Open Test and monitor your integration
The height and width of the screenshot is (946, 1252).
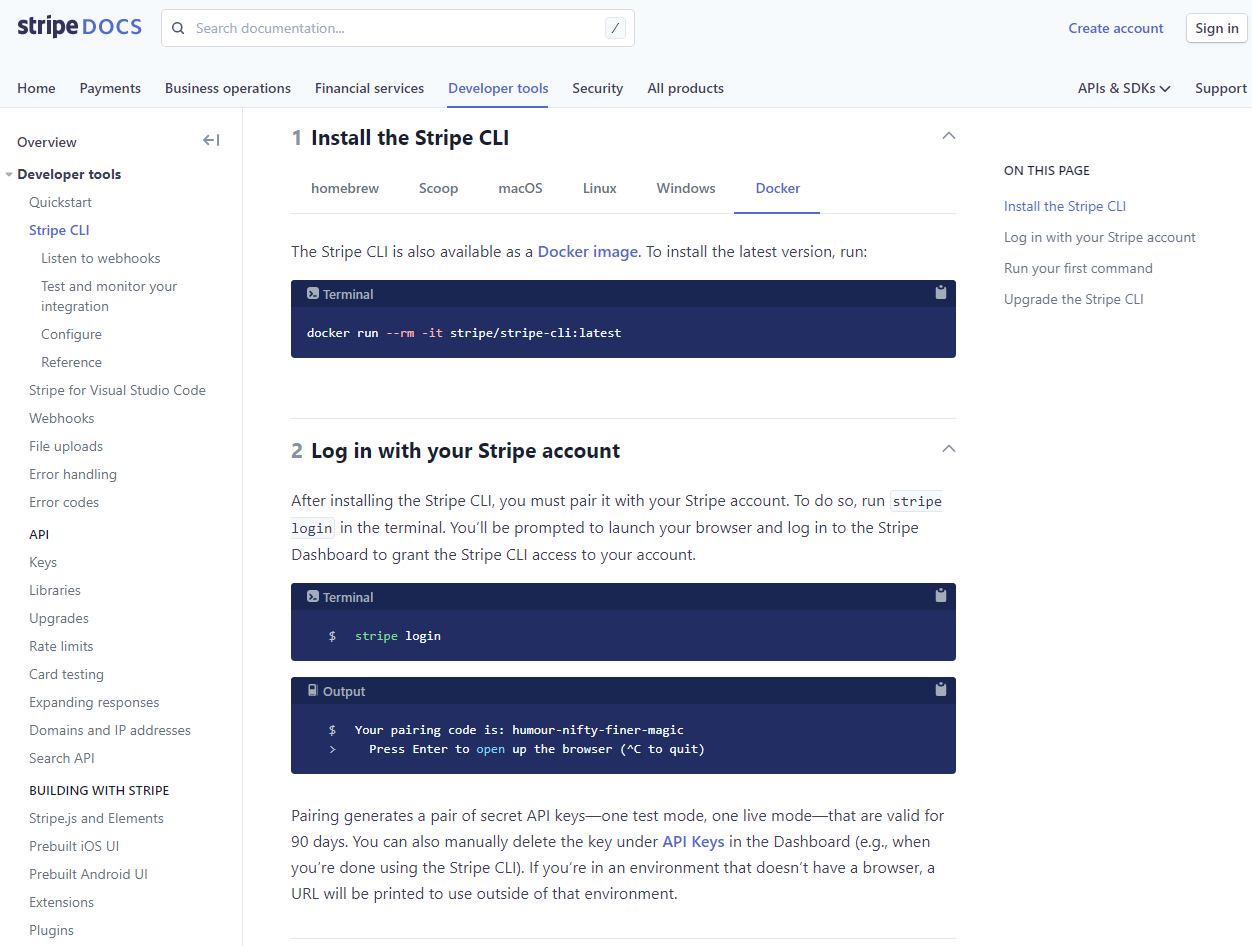click(x=109, y=296)
